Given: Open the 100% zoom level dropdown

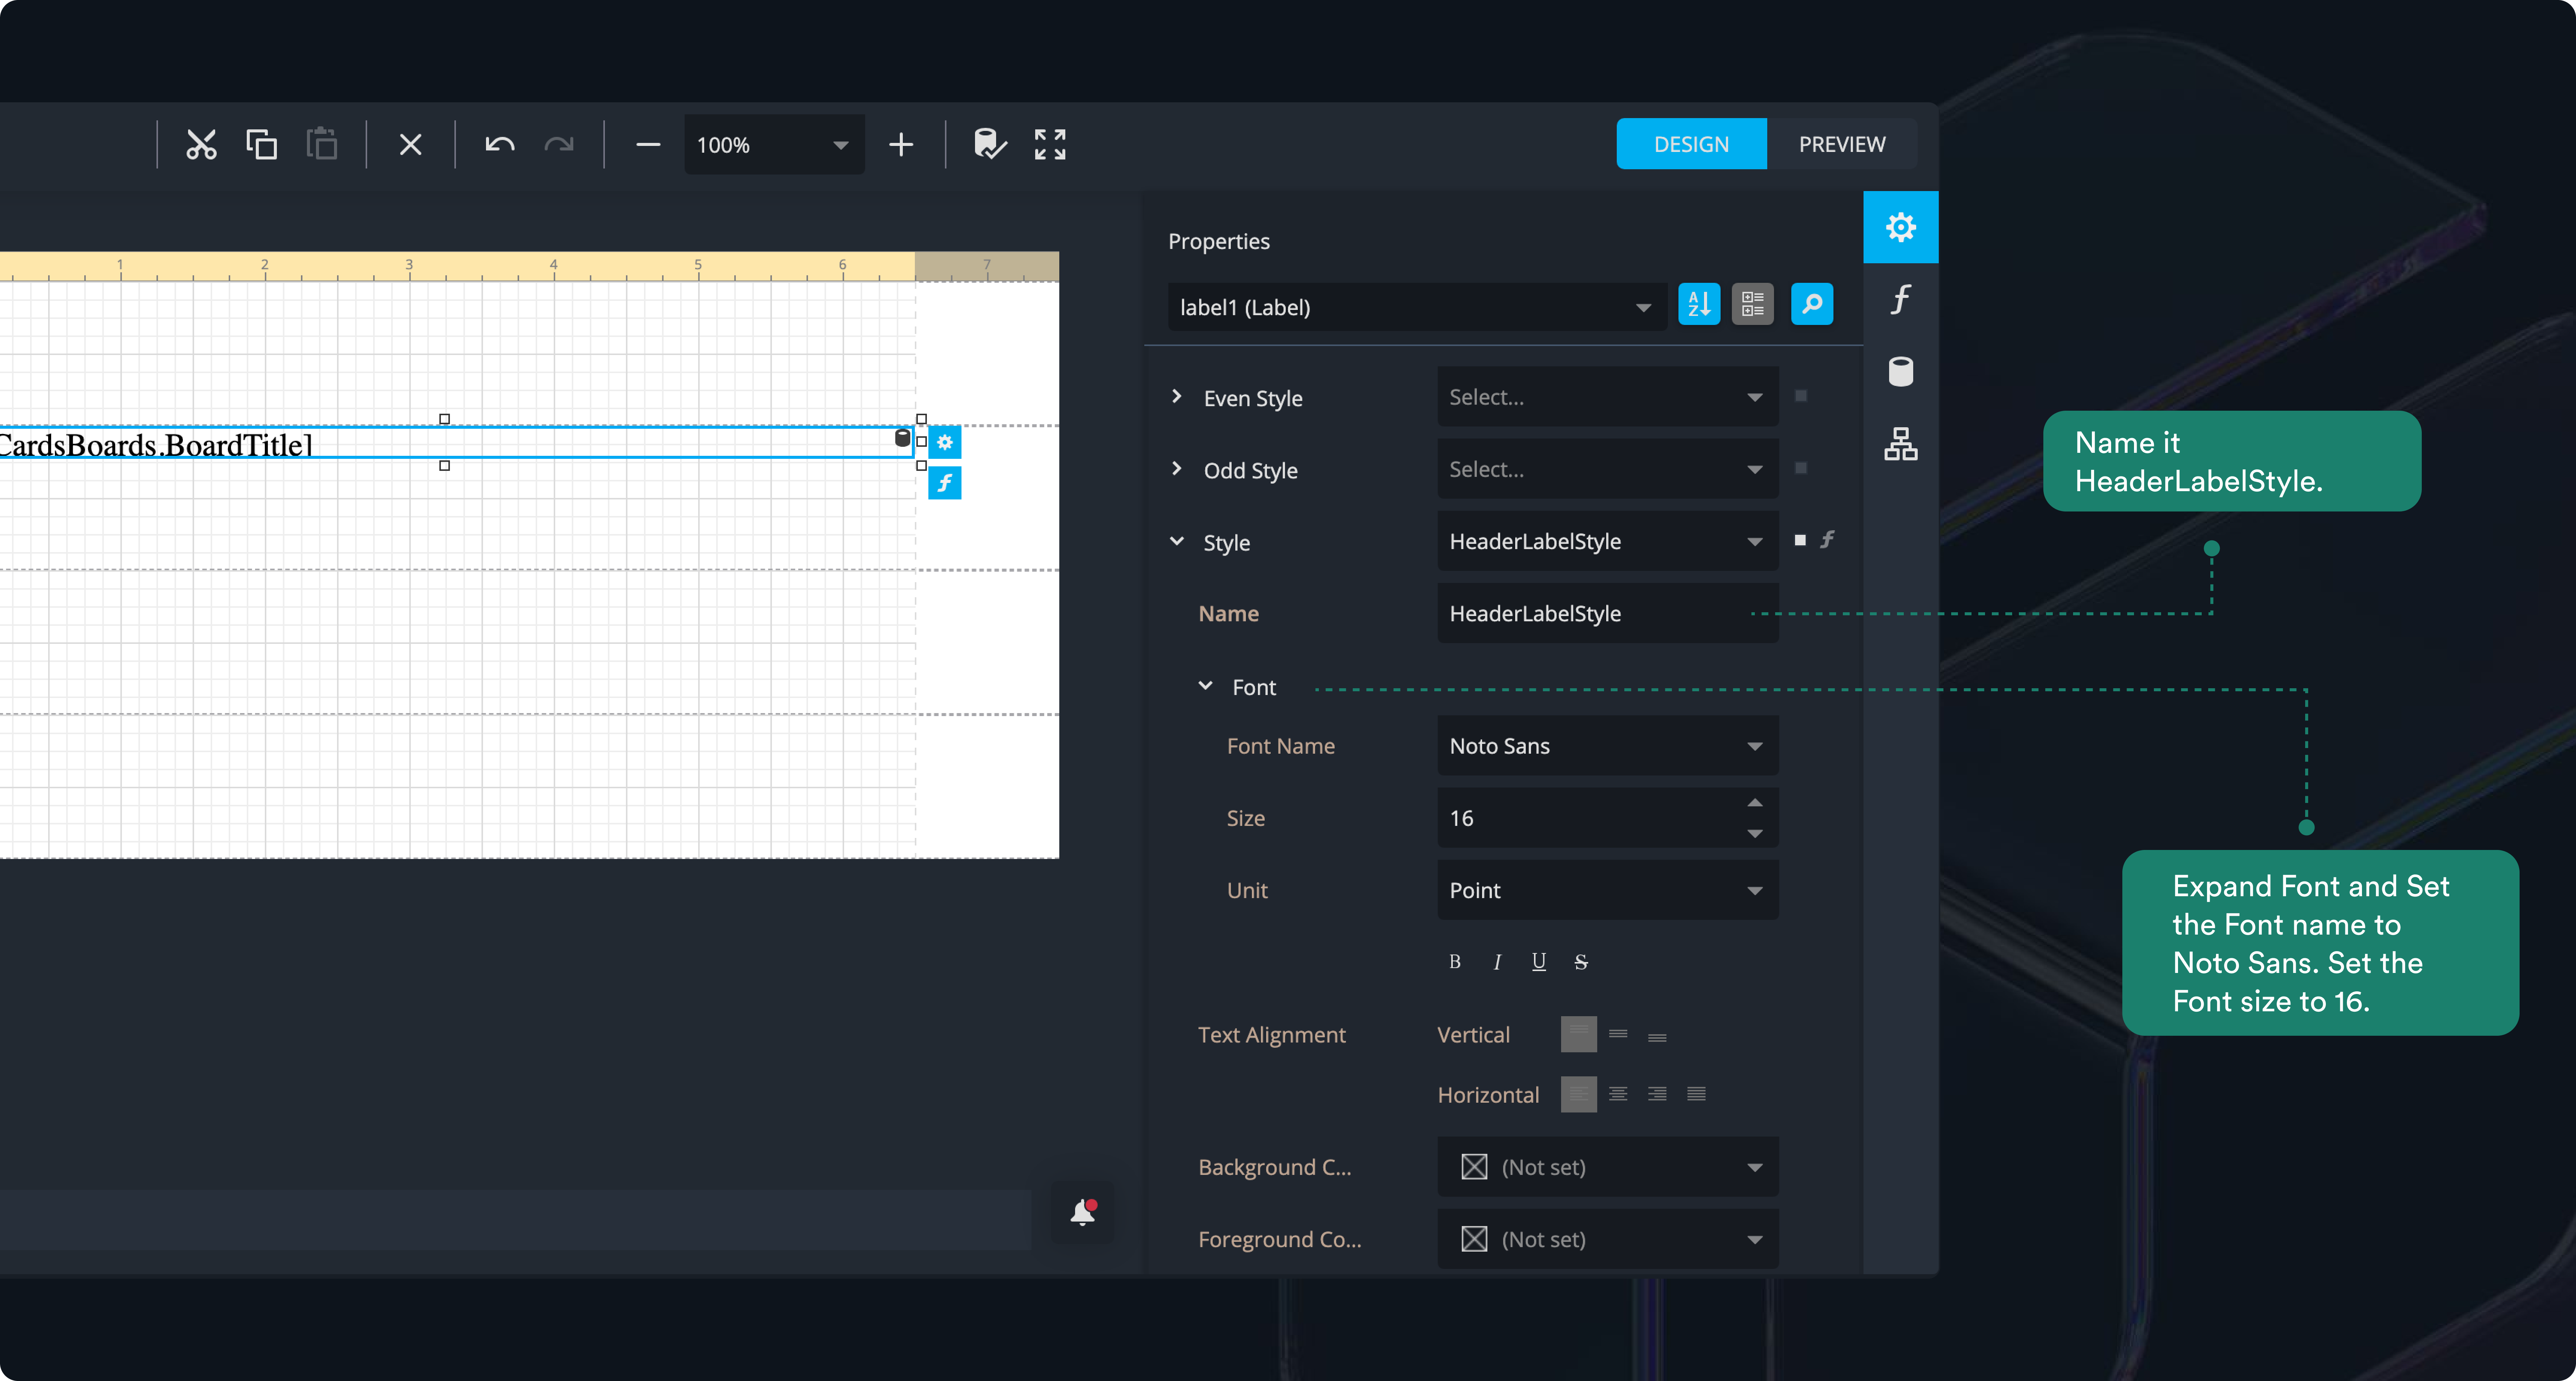Looking at the screenshot, I should coord(774,145).
